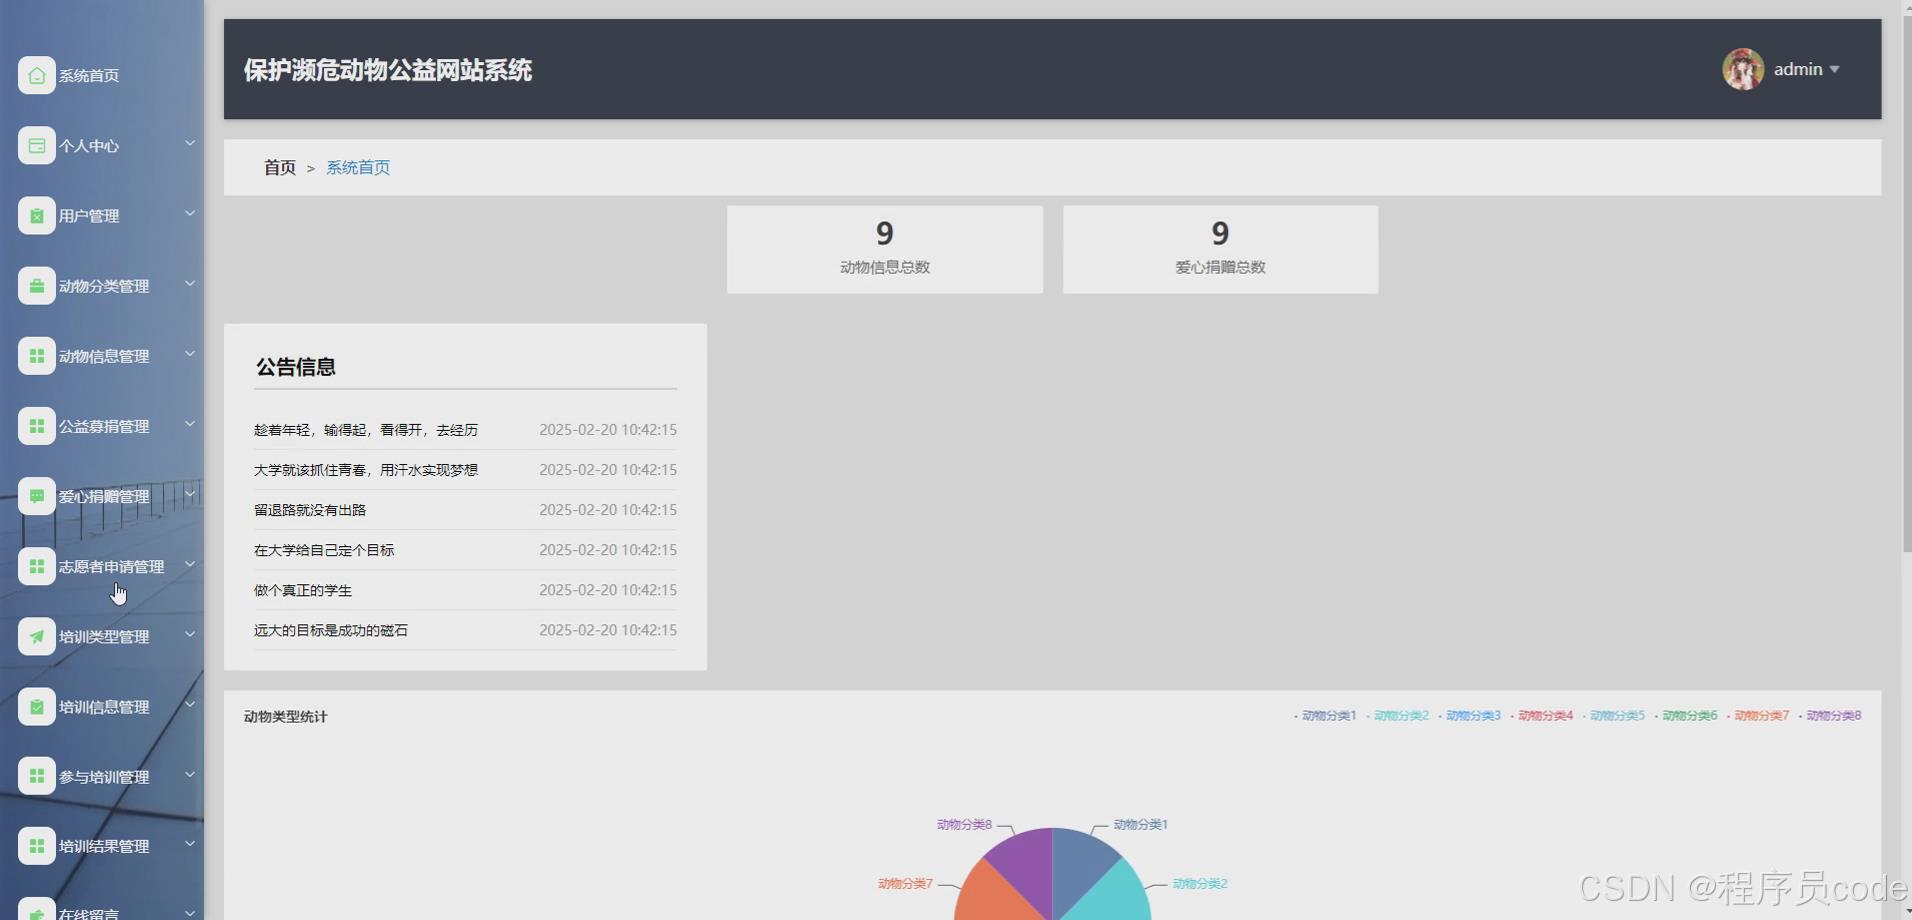Viewport: 1912px width, 920px height.
Task: Expand 公益募捐管理 using its chevron
Action: pos(190,424)
